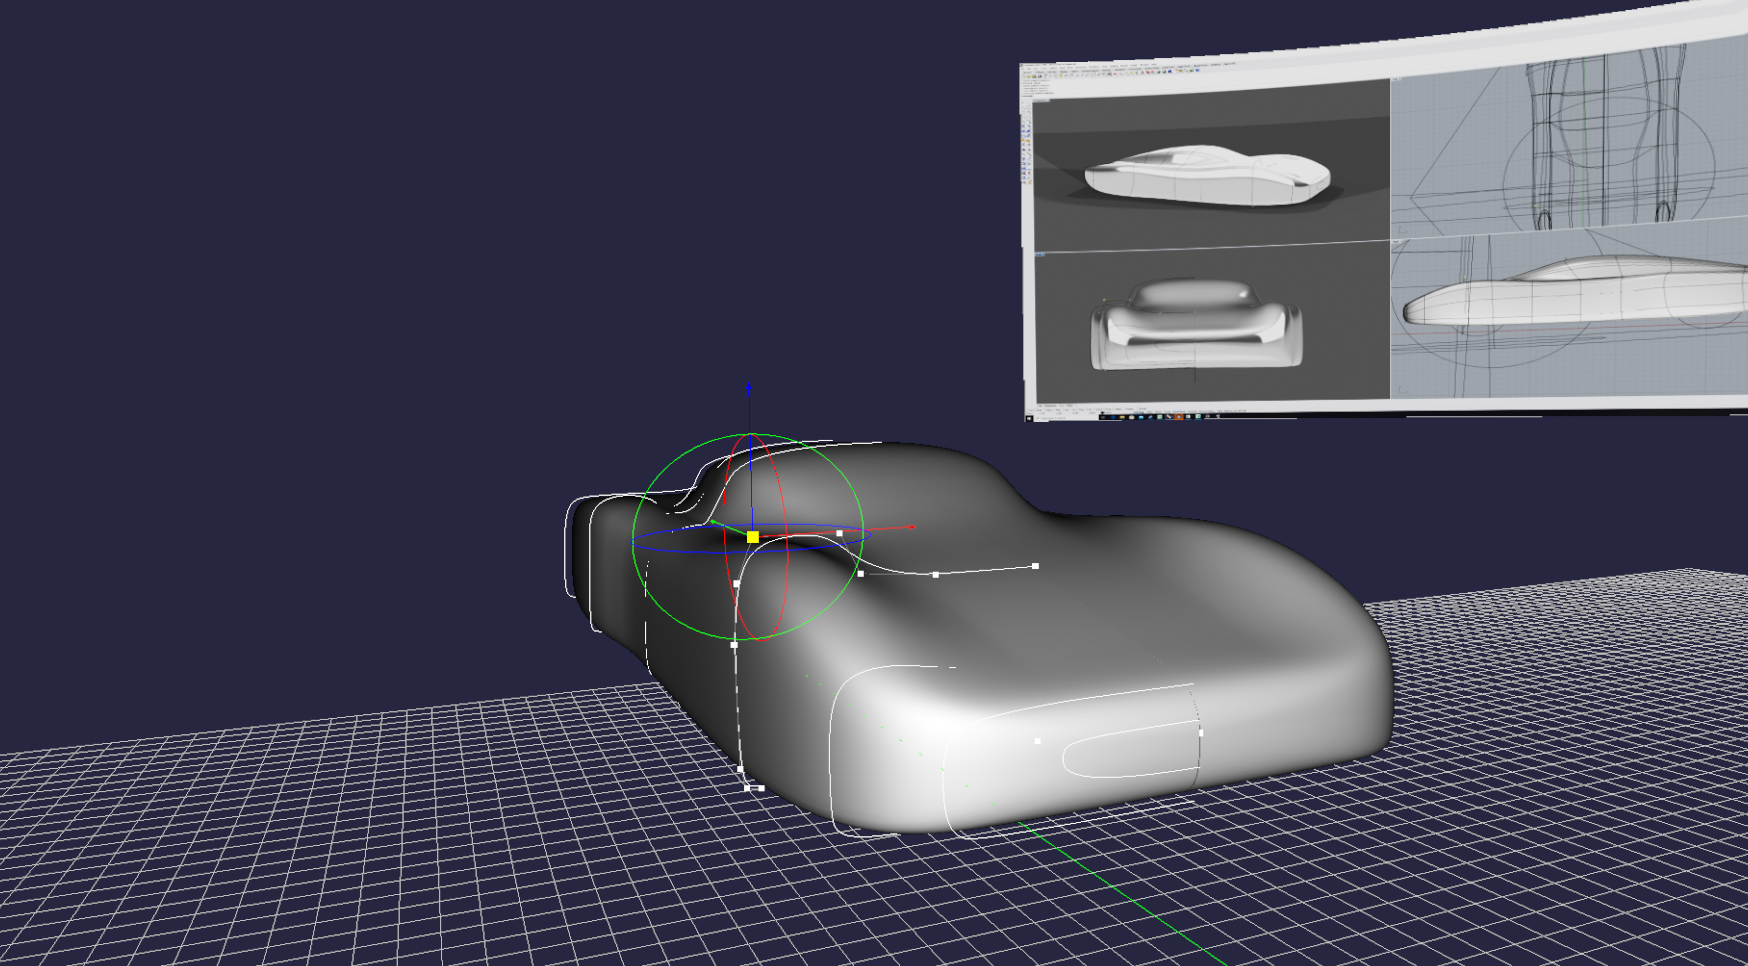Screen dimensions: 1748x966
Task: Grab the yellow center handle of the gizmo
Action: point(753,537)
